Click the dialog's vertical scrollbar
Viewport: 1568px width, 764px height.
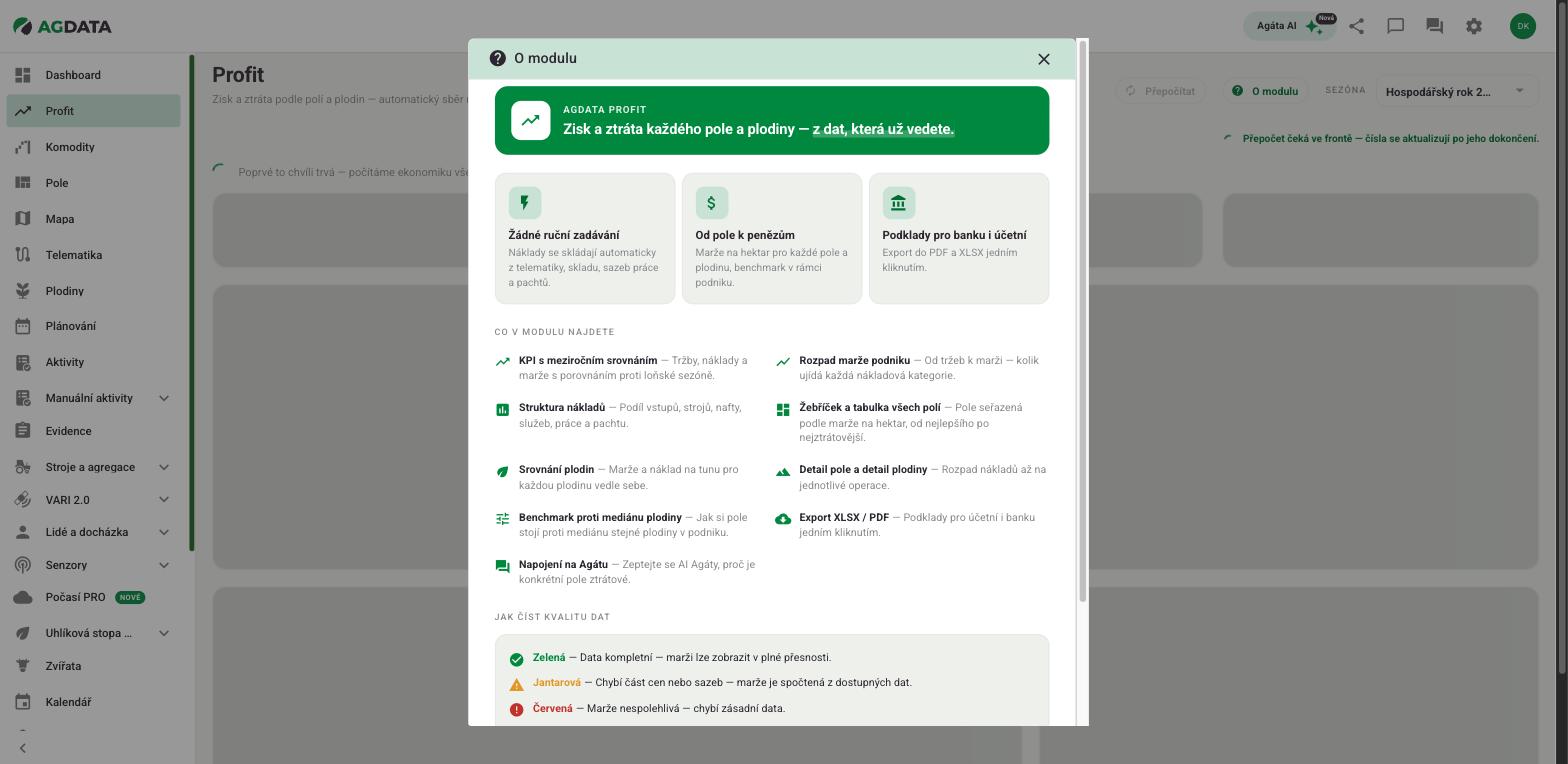tap(1082, 320)
